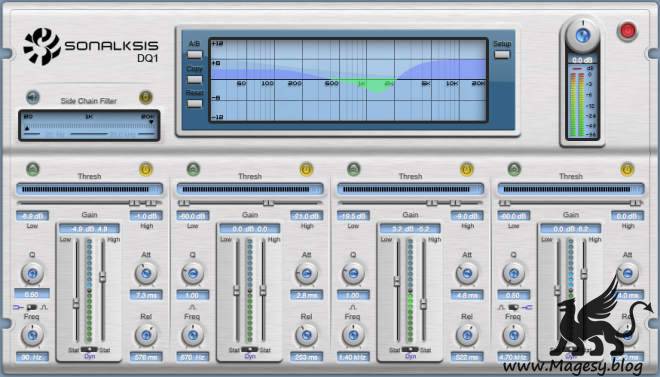Click the Freq knob above the 4.70 kHz value
Image resolution: width=660 pixels, height=377 pixels.
pos(514,335)
